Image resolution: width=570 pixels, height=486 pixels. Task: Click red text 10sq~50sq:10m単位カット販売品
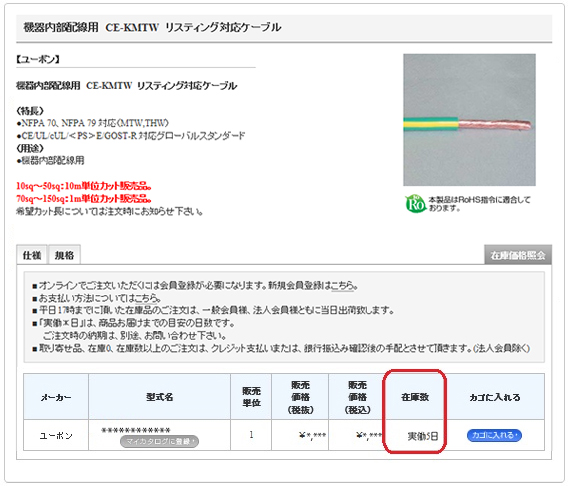click(84, 186)
